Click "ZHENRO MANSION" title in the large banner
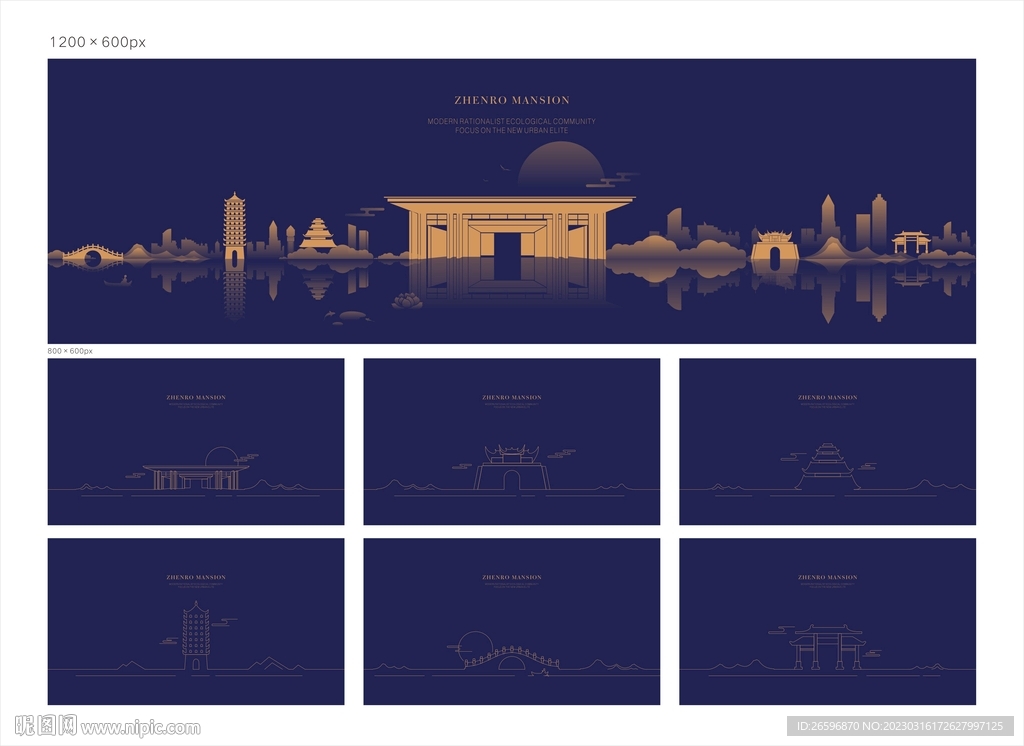This screenshot has width=1024, height=746. (512, 100)
